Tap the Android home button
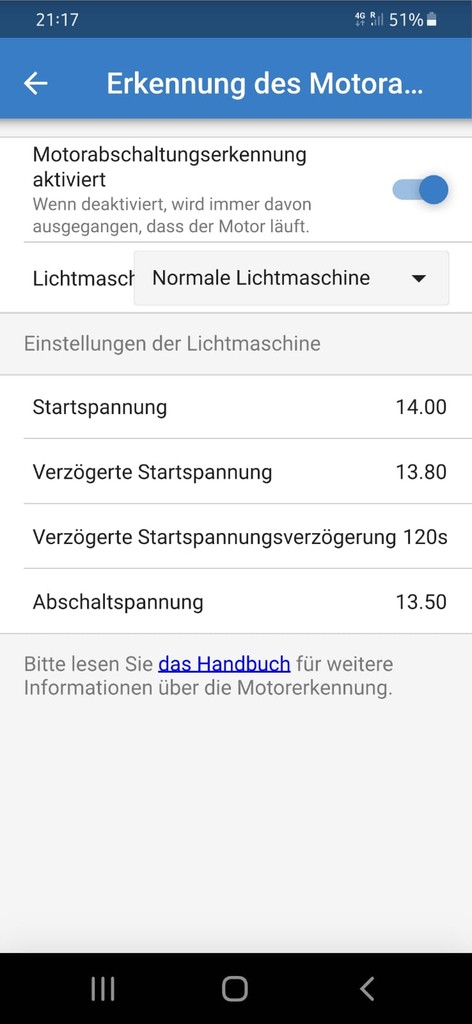472x1024 pixels. pyautogui.click(x=235, y=989)
